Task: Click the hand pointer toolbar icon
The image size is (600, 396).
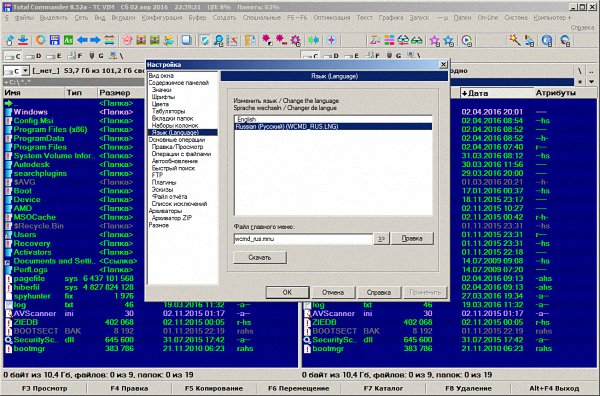Action: coord(10,40)
